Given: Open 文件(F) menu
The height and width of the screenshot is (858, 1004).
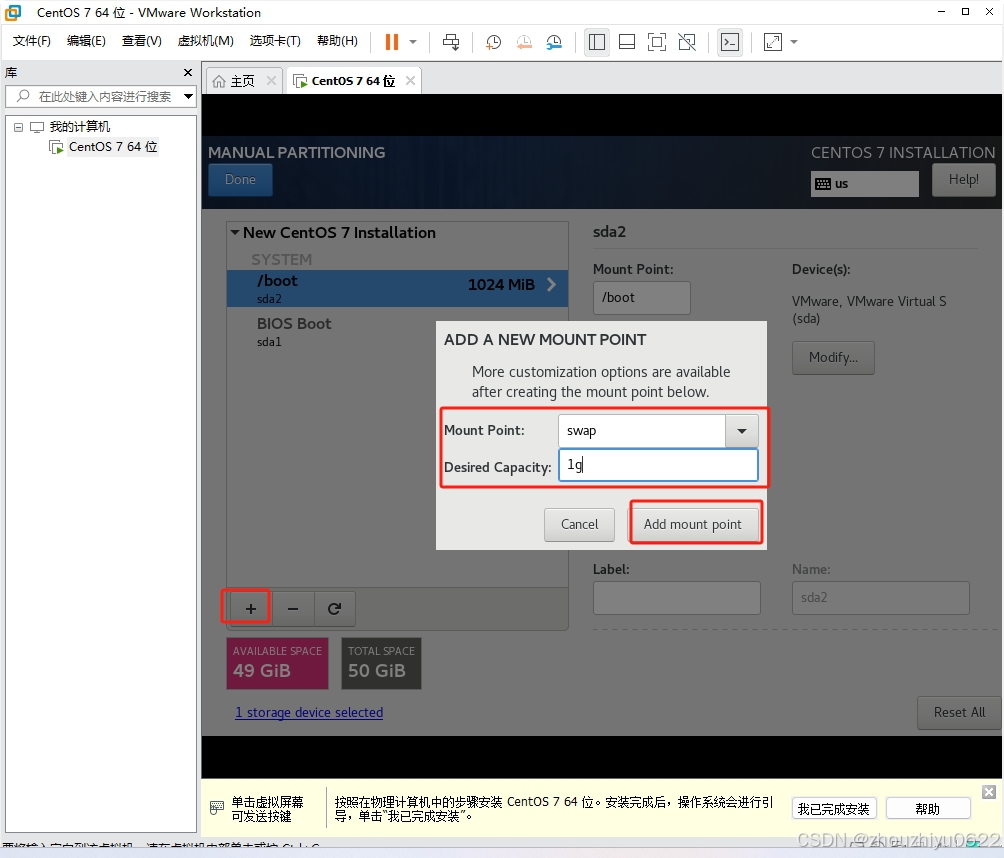Looking at the screenshot, I should (31, 41).
